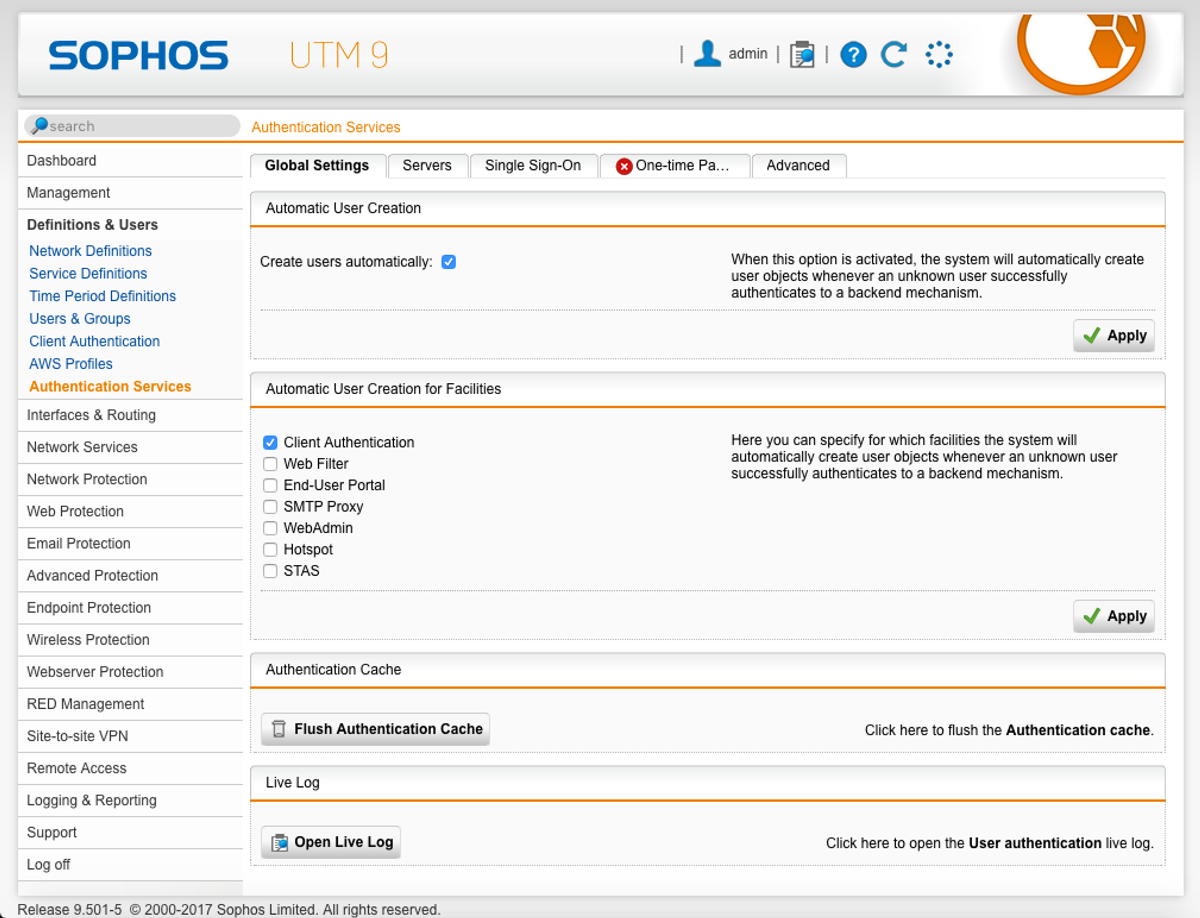The height and width of the screenshot is (918, 1200).
Task: Expand the Interfaces & Routing menu section
Action: [x=91, y=415]
